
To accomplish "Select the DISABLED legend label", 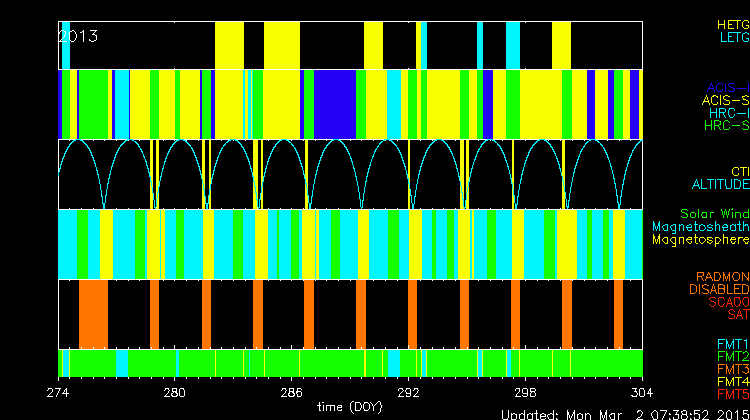I will pyautogui.click(x=718, y=289).
